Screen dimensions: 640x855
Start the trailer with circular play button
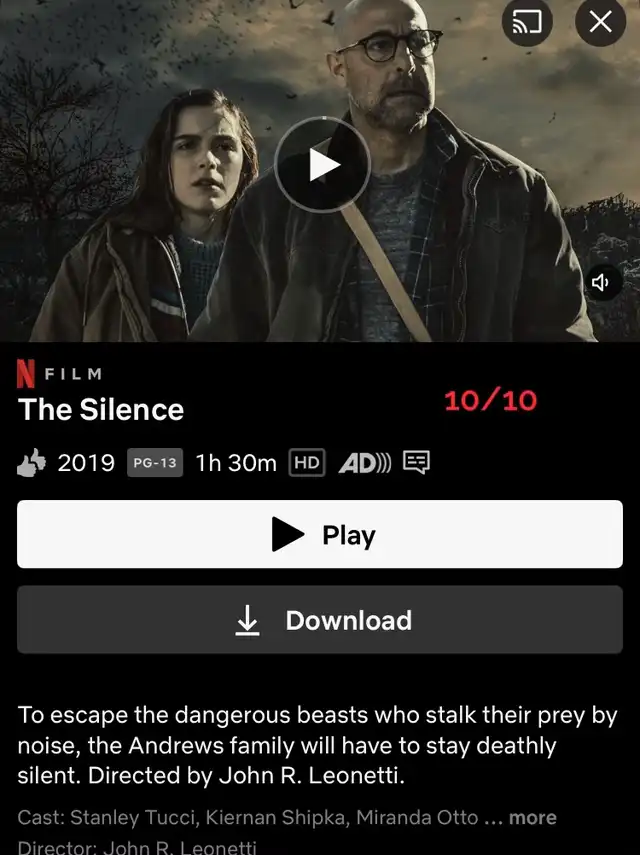323,164
